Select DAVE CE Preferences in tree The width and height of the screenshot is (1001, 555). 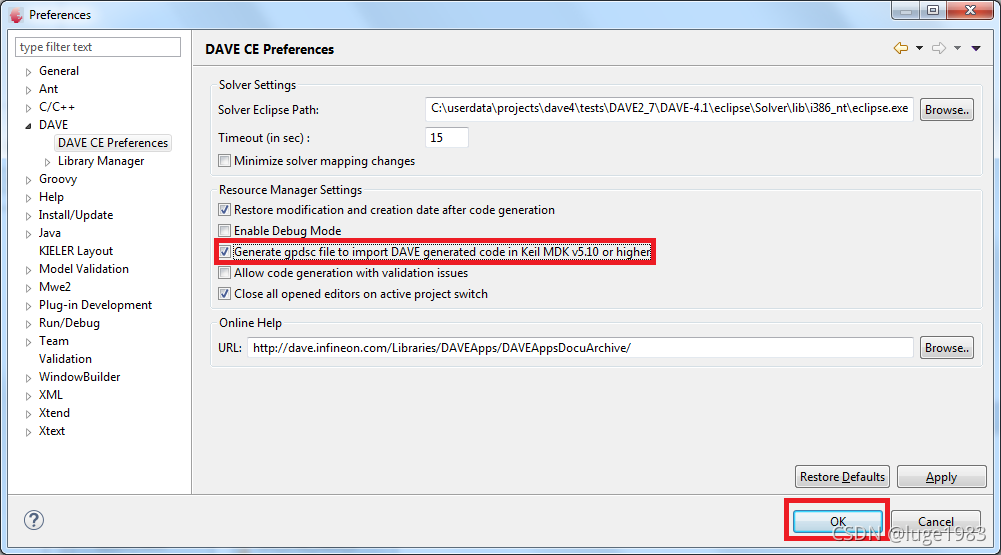113,142
